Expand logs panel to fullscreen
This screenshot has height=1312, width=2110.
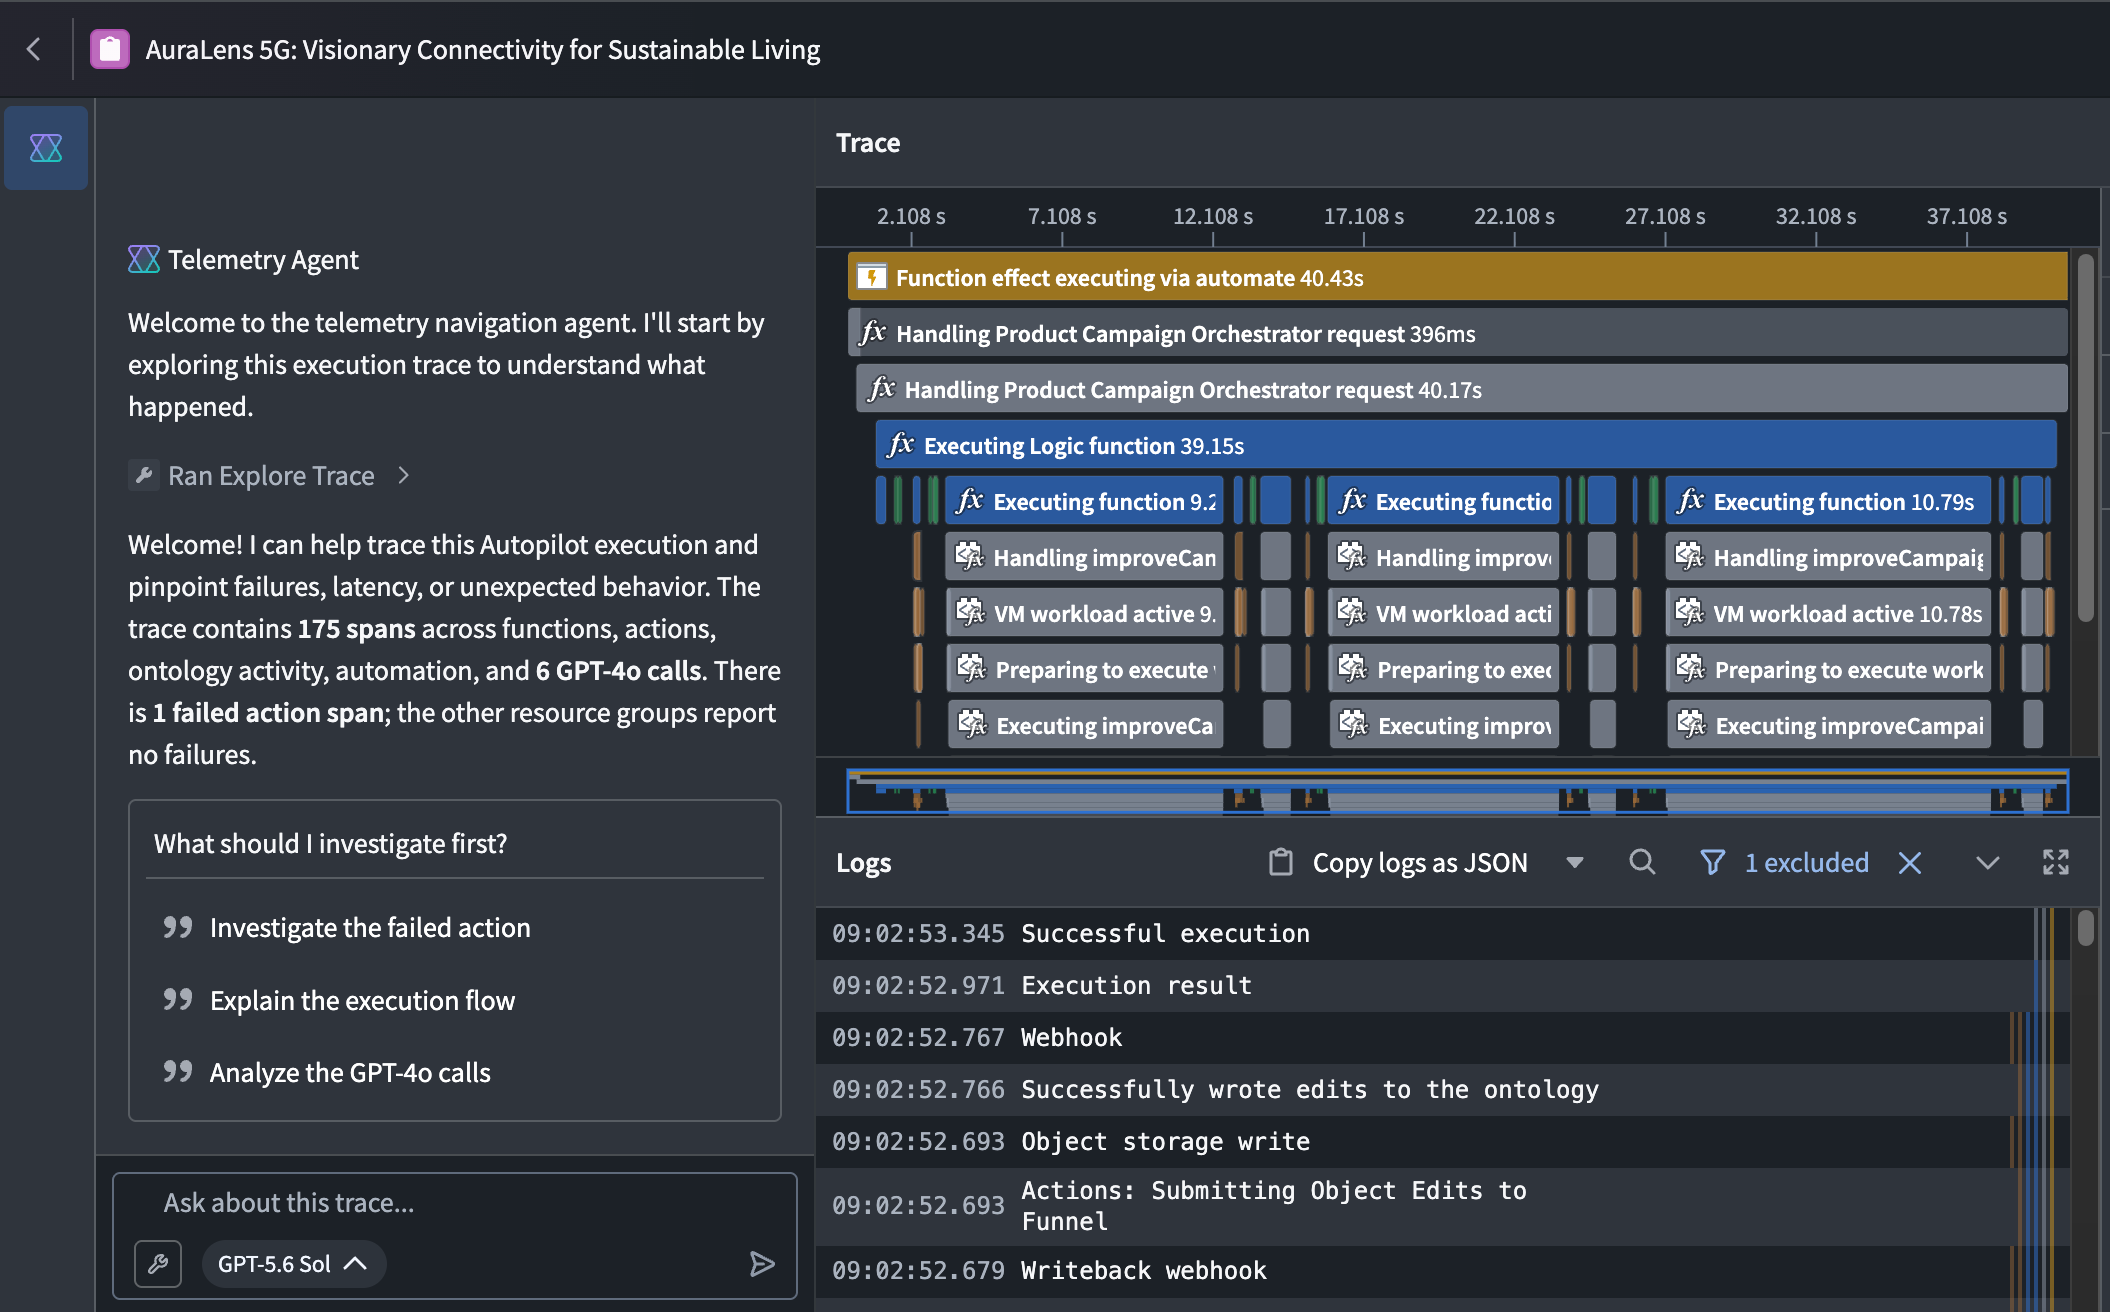[2056, 862]
